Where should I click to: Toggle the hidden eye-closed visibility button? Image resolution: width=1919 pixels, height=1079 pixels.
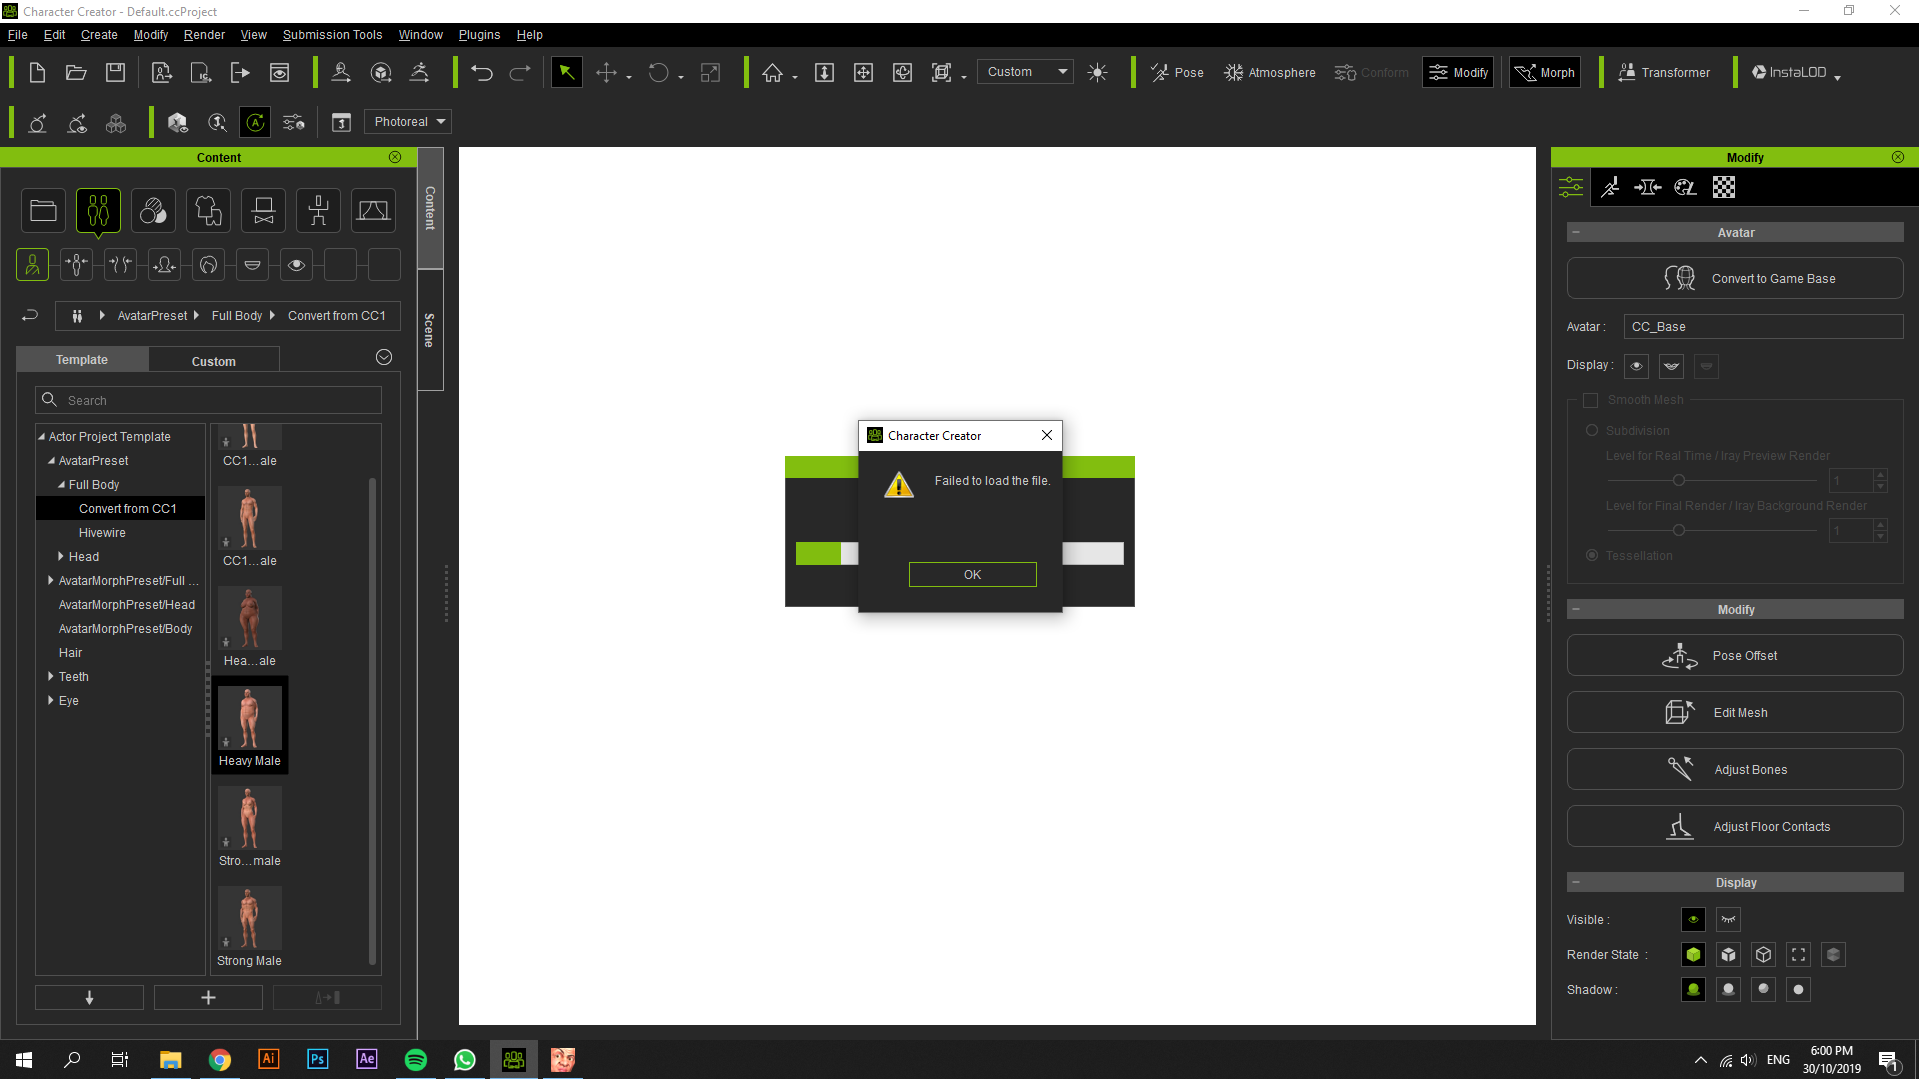1728,920
